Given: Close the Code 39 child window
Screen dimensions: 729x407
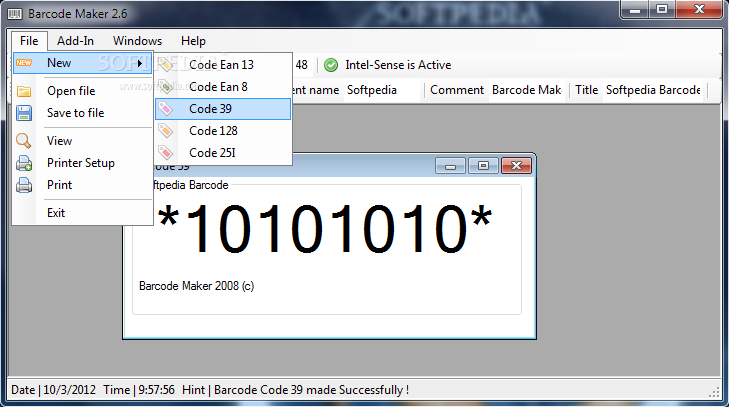Looking at the screenshot, I should tap(516, 166).
